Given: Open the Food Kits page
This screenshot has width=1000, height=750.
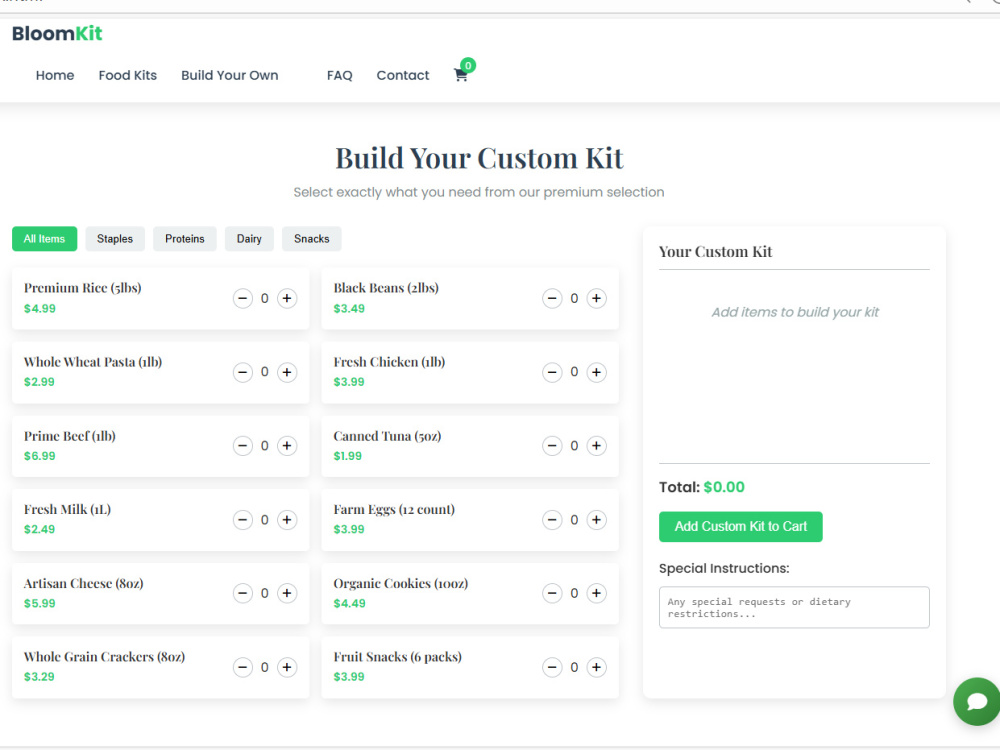Looking at the screenshot, I should tap(128, 75).
